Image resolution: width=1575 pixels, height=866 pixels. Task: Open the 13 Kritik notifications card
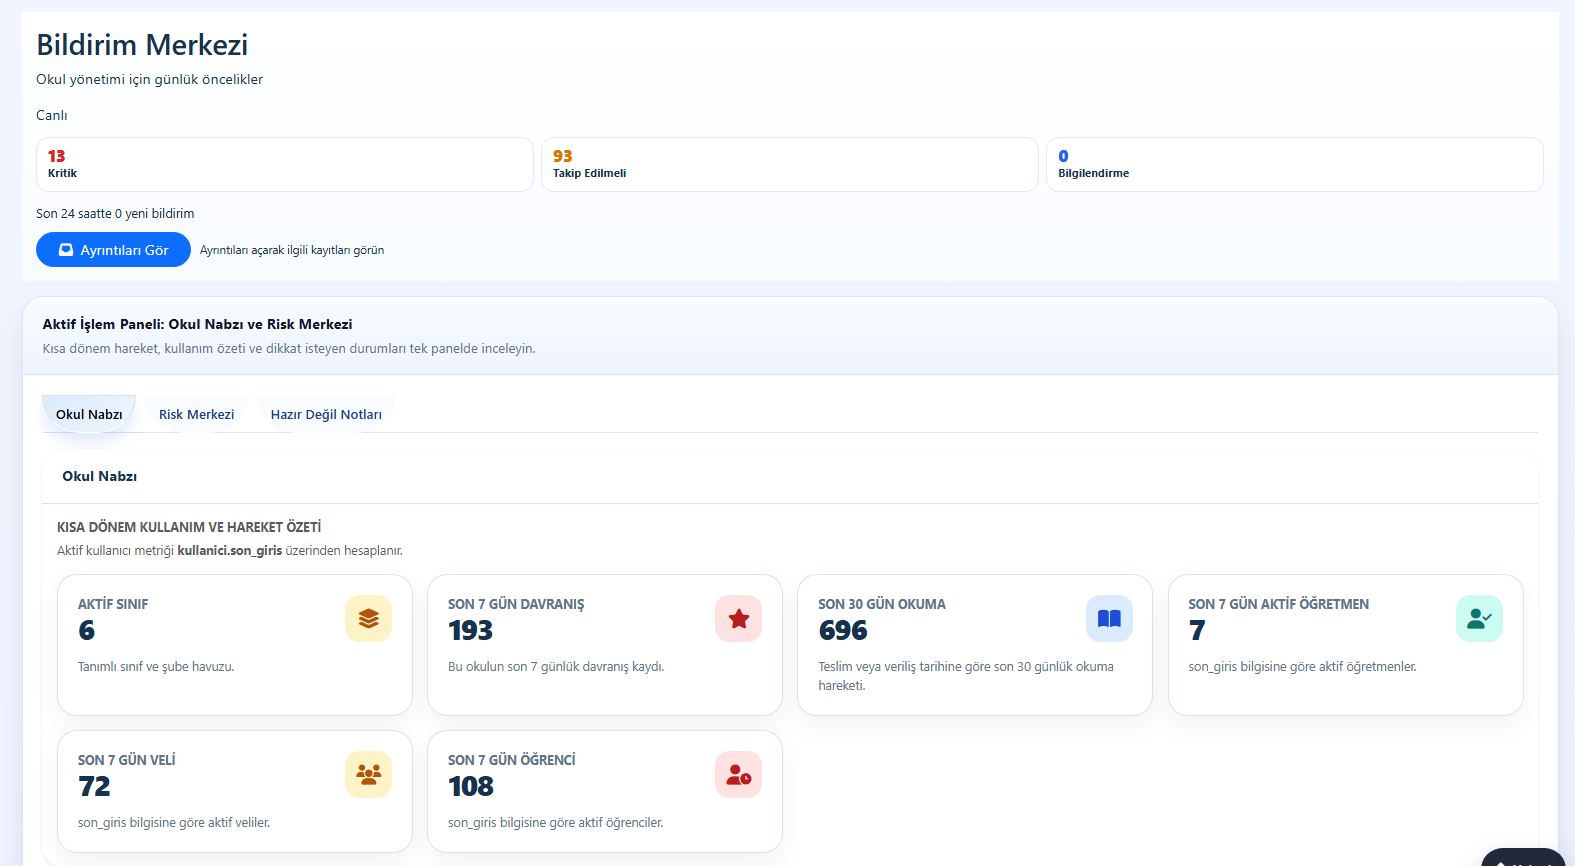[285, 164]
